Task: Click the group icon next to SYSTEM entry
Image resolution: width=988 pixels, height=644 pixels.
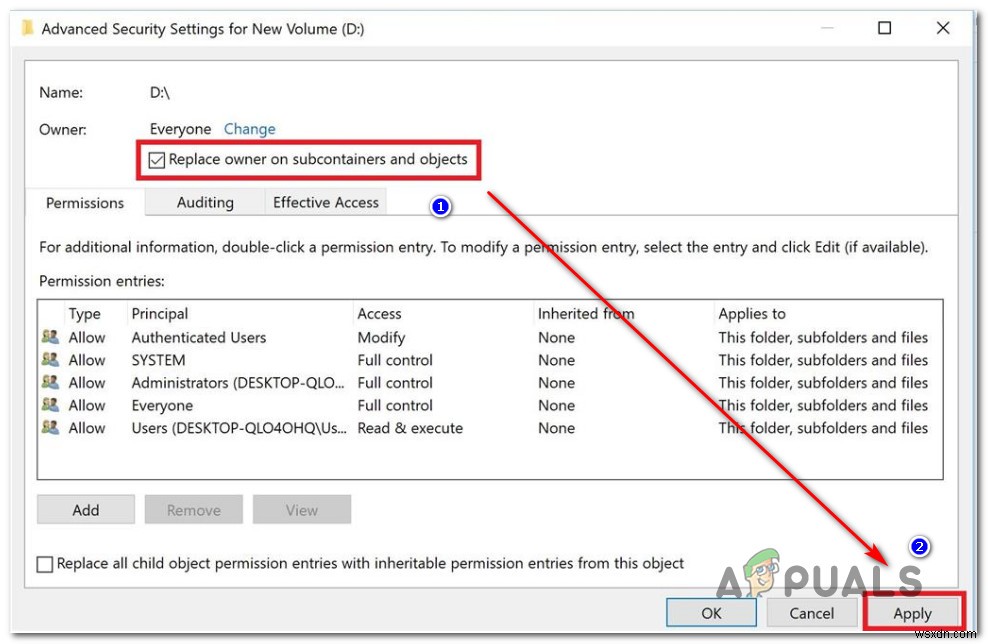Action: (50, 360)
